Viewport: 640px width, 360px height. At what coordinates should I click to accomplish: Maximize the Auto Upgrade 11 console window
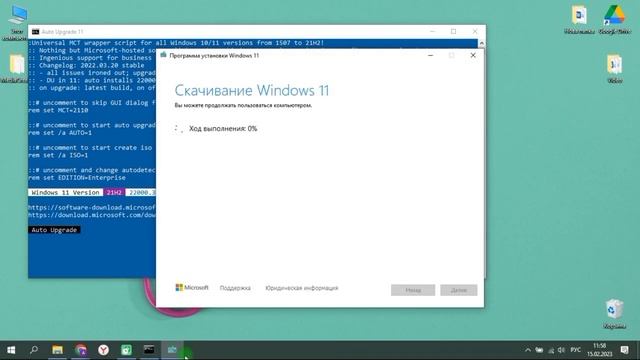pyautogui.click(x=453, y=31)
